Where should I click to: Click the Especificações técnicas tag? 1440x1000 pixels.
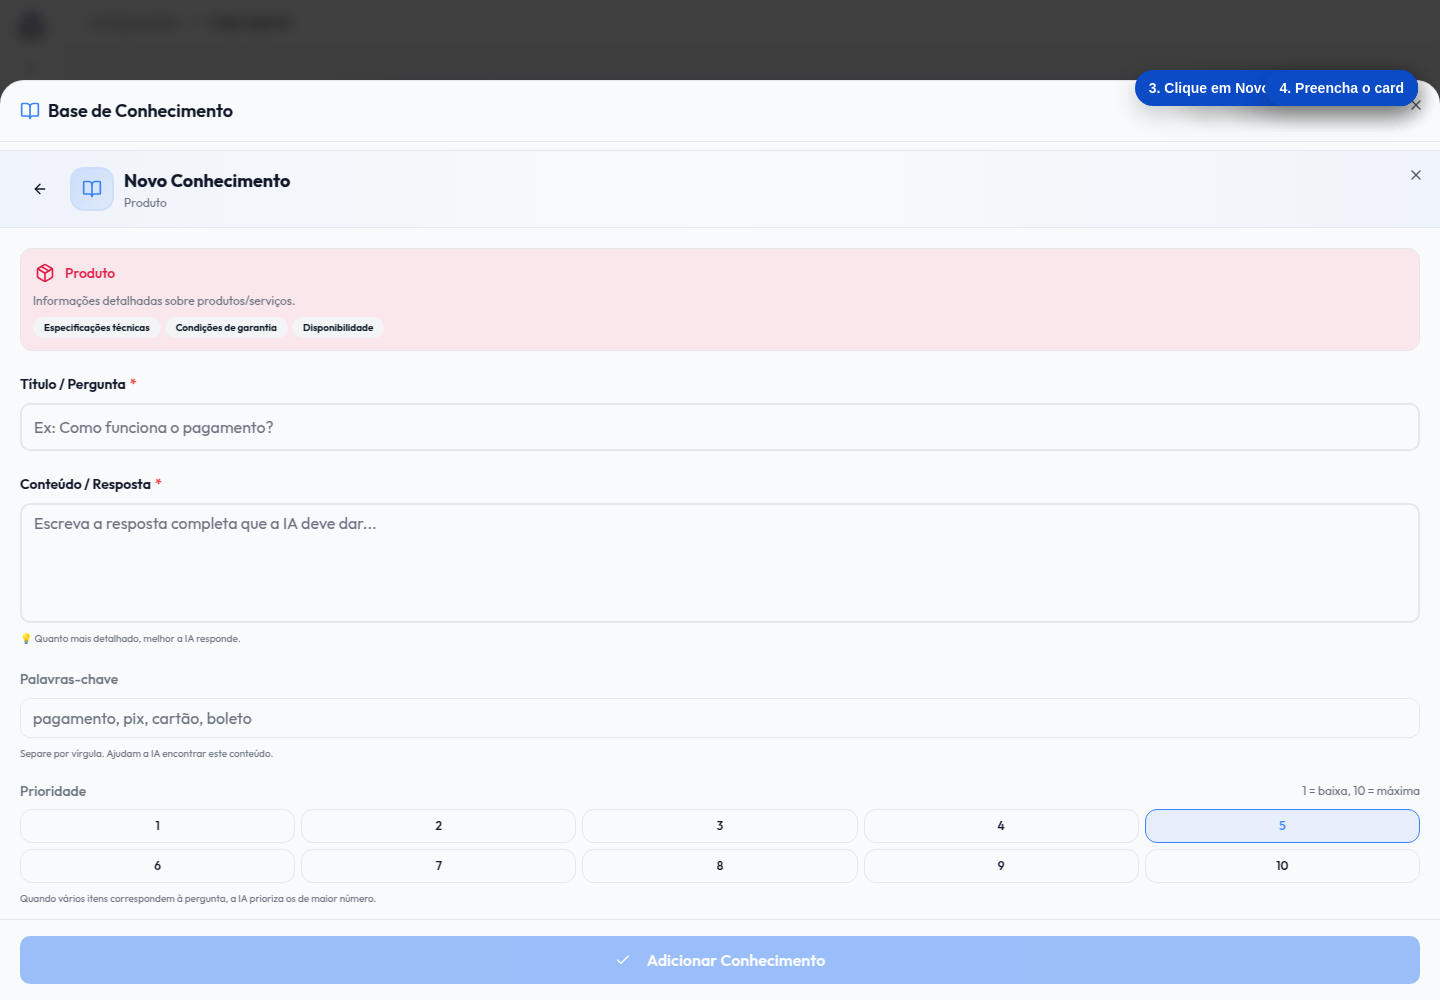pyautogui.click(x=97, y=328)
